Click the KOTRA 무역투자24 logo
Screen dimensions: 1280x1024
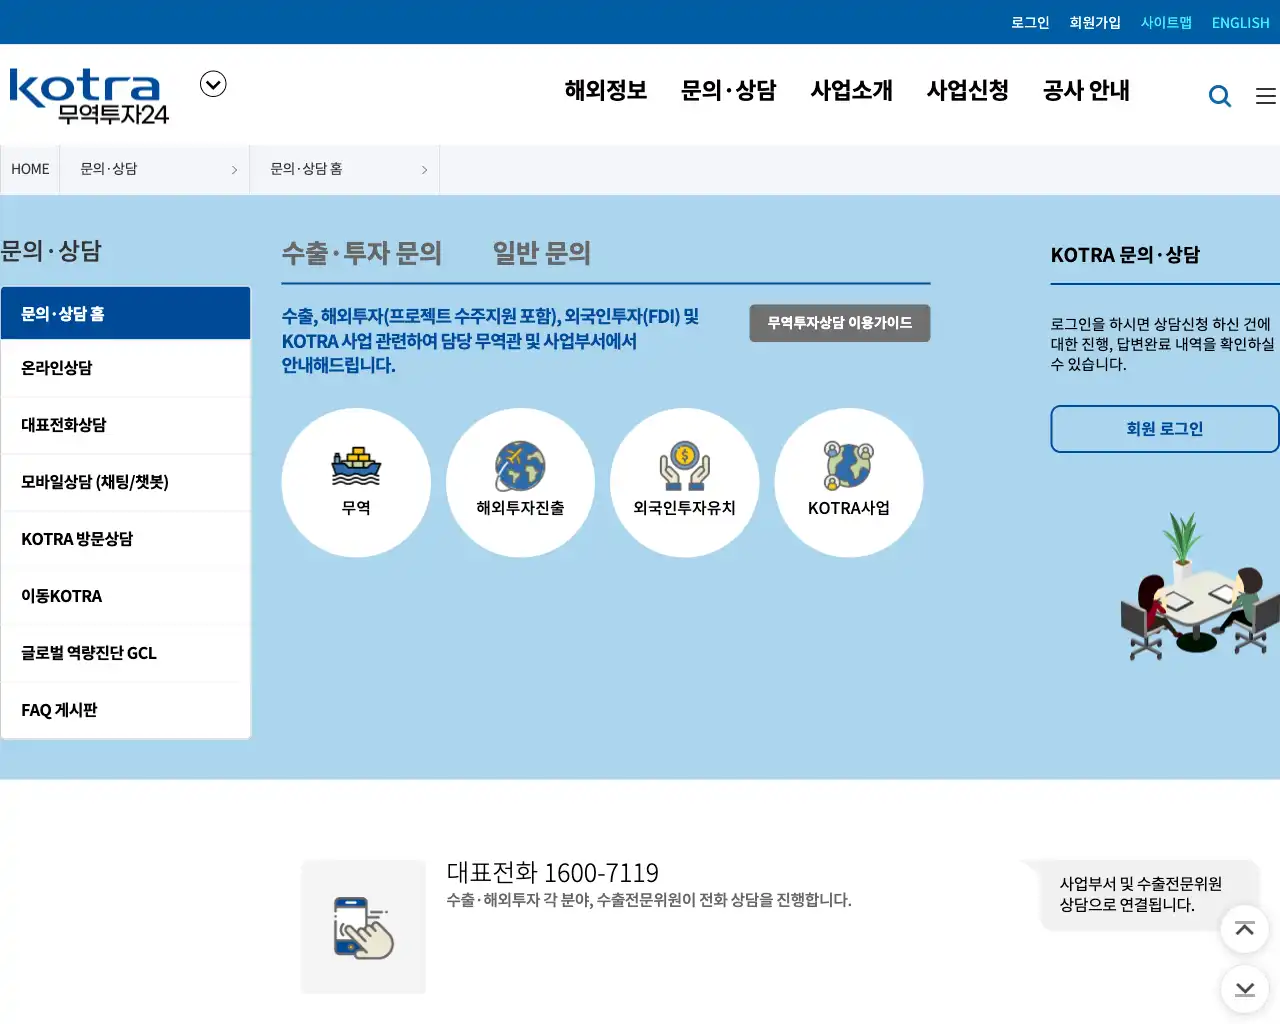pyautogui.click(x=86, y=95)
